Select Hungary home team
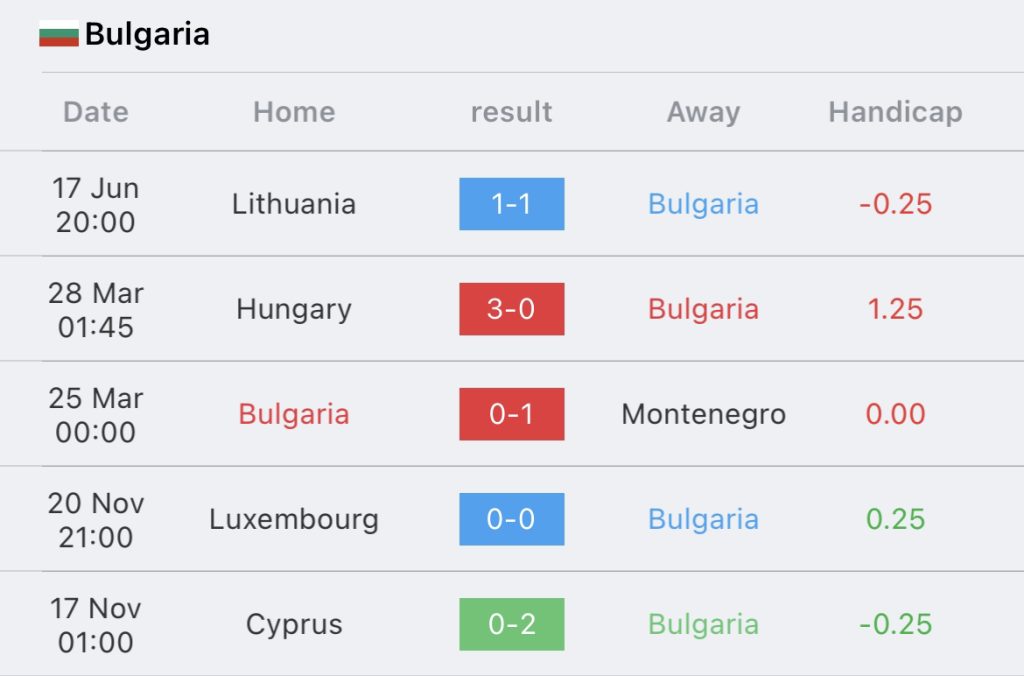Viewport: 1024px width, 676px height. (294, 310)
